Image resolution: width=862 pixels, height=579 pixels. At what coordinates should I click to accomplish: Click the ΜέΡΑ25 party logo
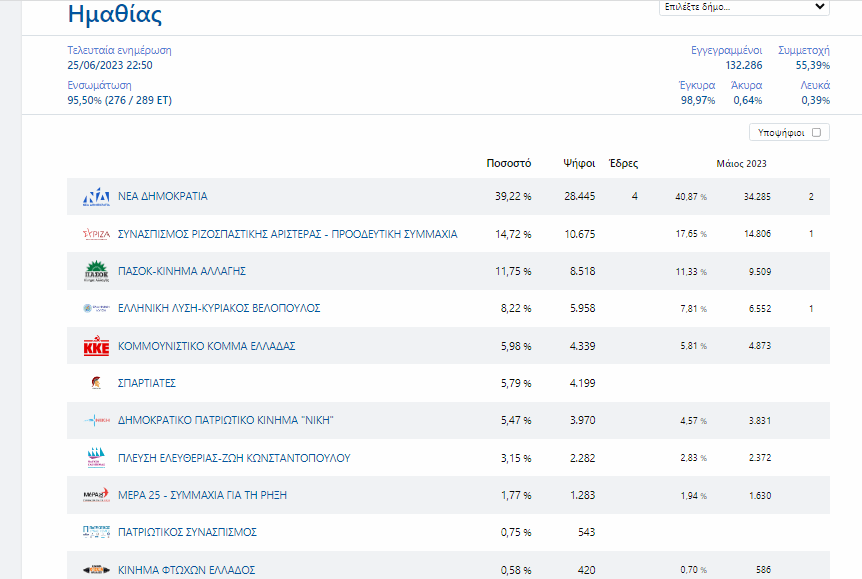96,495
